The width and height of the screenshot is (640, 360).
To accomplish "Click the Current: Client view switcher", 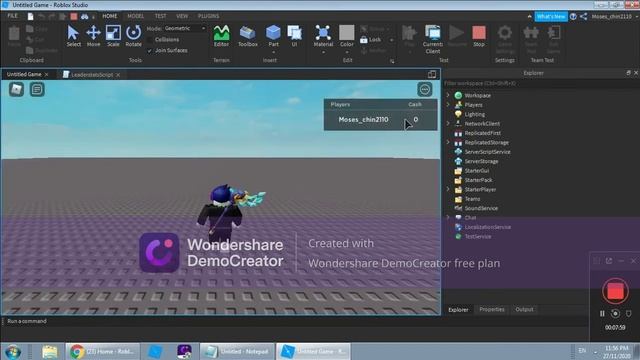I will (433, 39).
